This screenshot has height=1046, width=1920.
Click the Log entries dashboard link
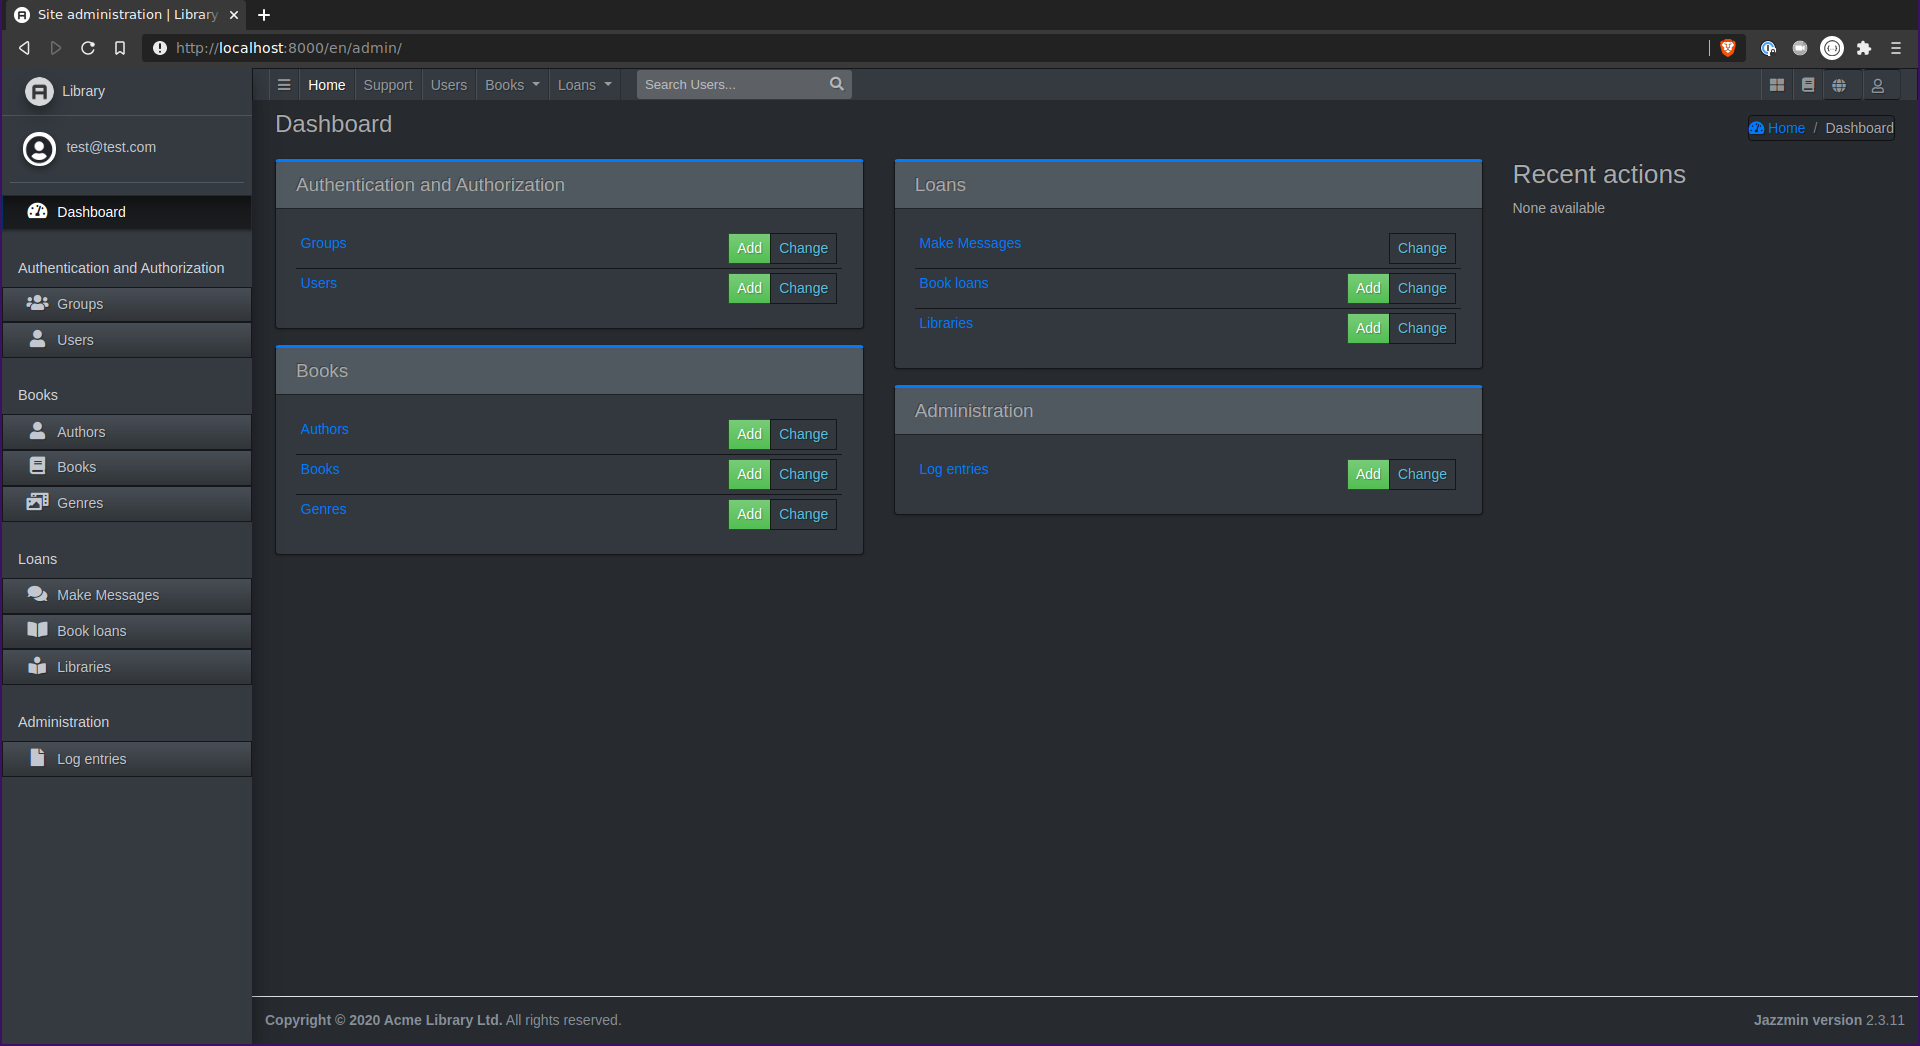(953, 469)
